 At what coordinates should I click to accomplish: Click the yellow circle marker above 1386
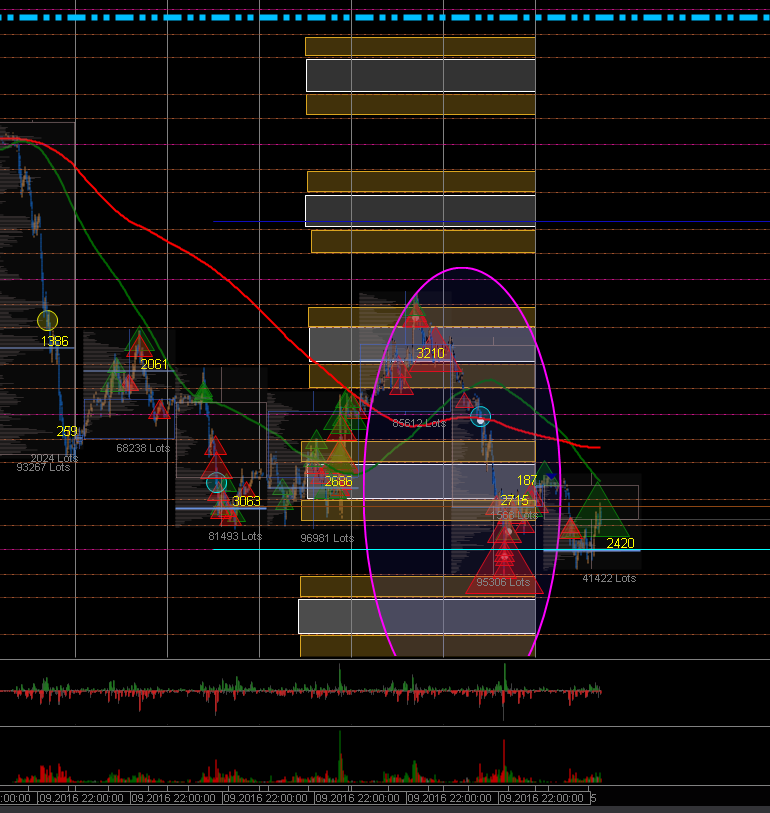pos(47,320)
